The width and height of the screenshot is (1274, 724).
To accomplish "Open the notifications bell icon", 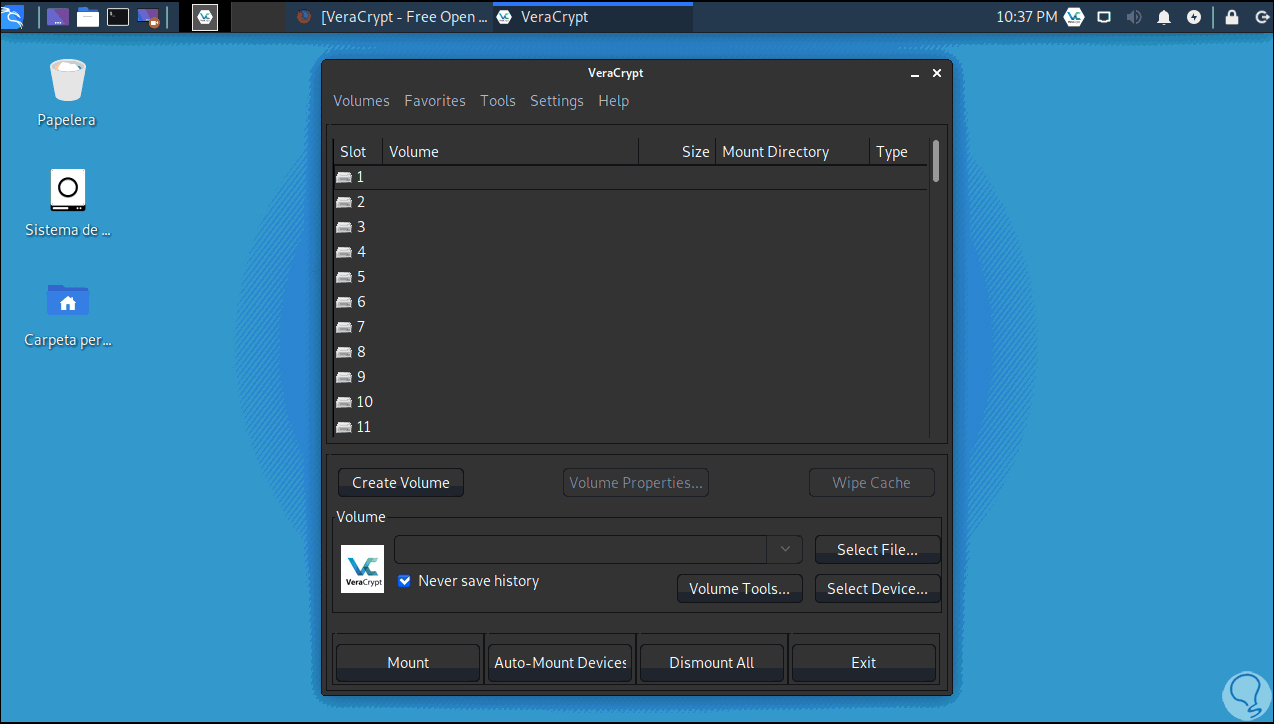I will pyautogui.click(x=1164, y=17).
